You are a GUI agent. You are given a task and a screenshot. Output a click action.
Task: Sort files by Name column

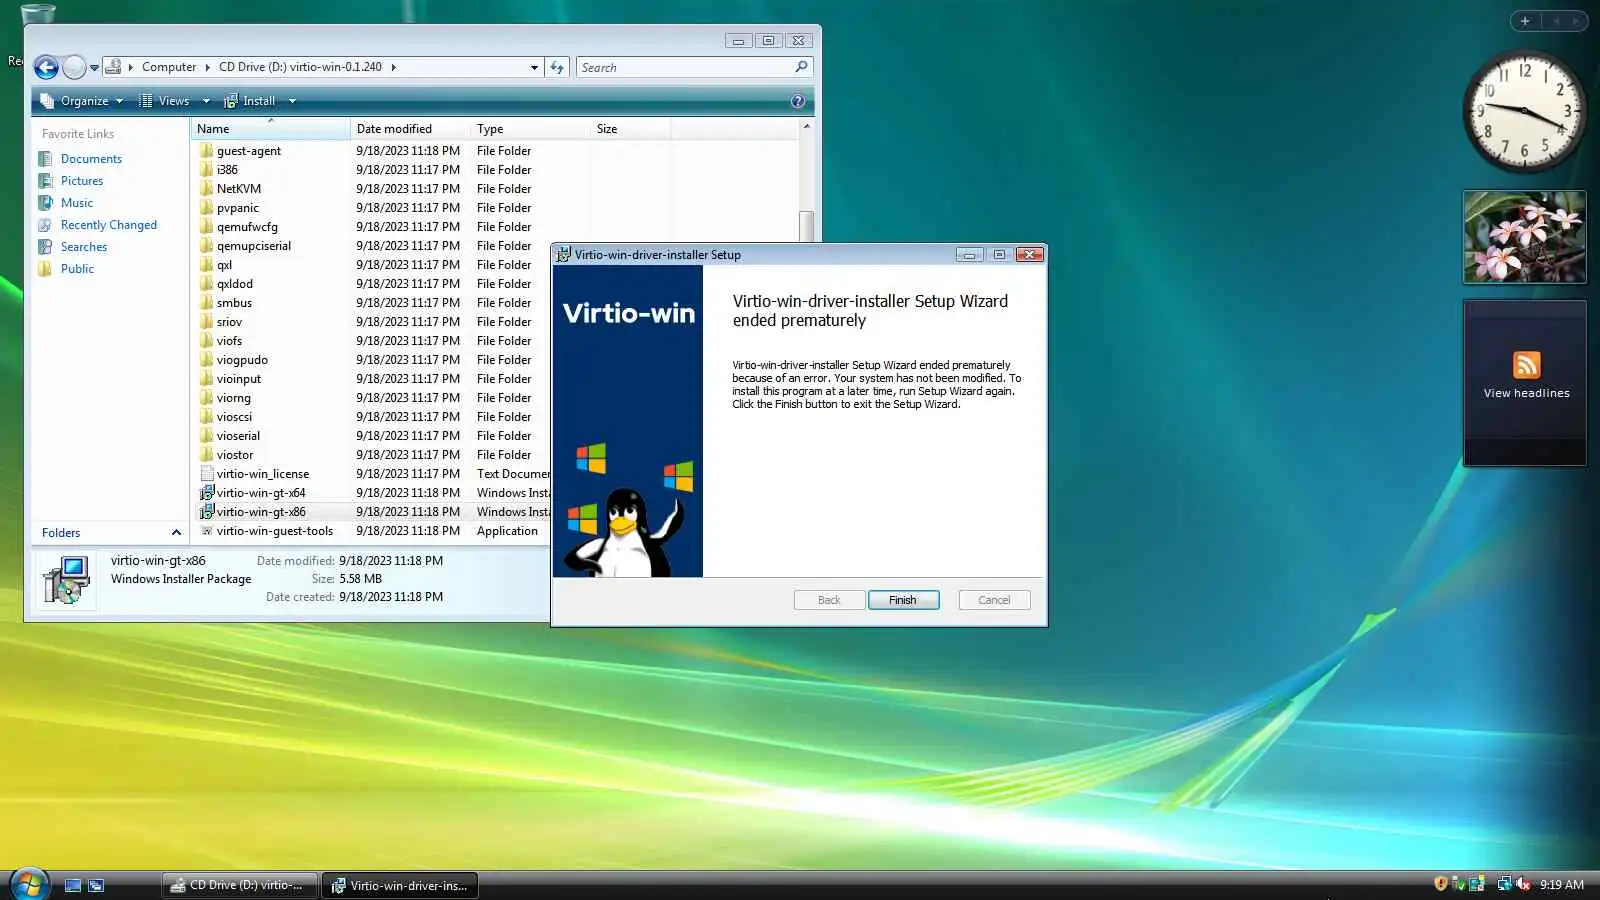click(270, 129)
